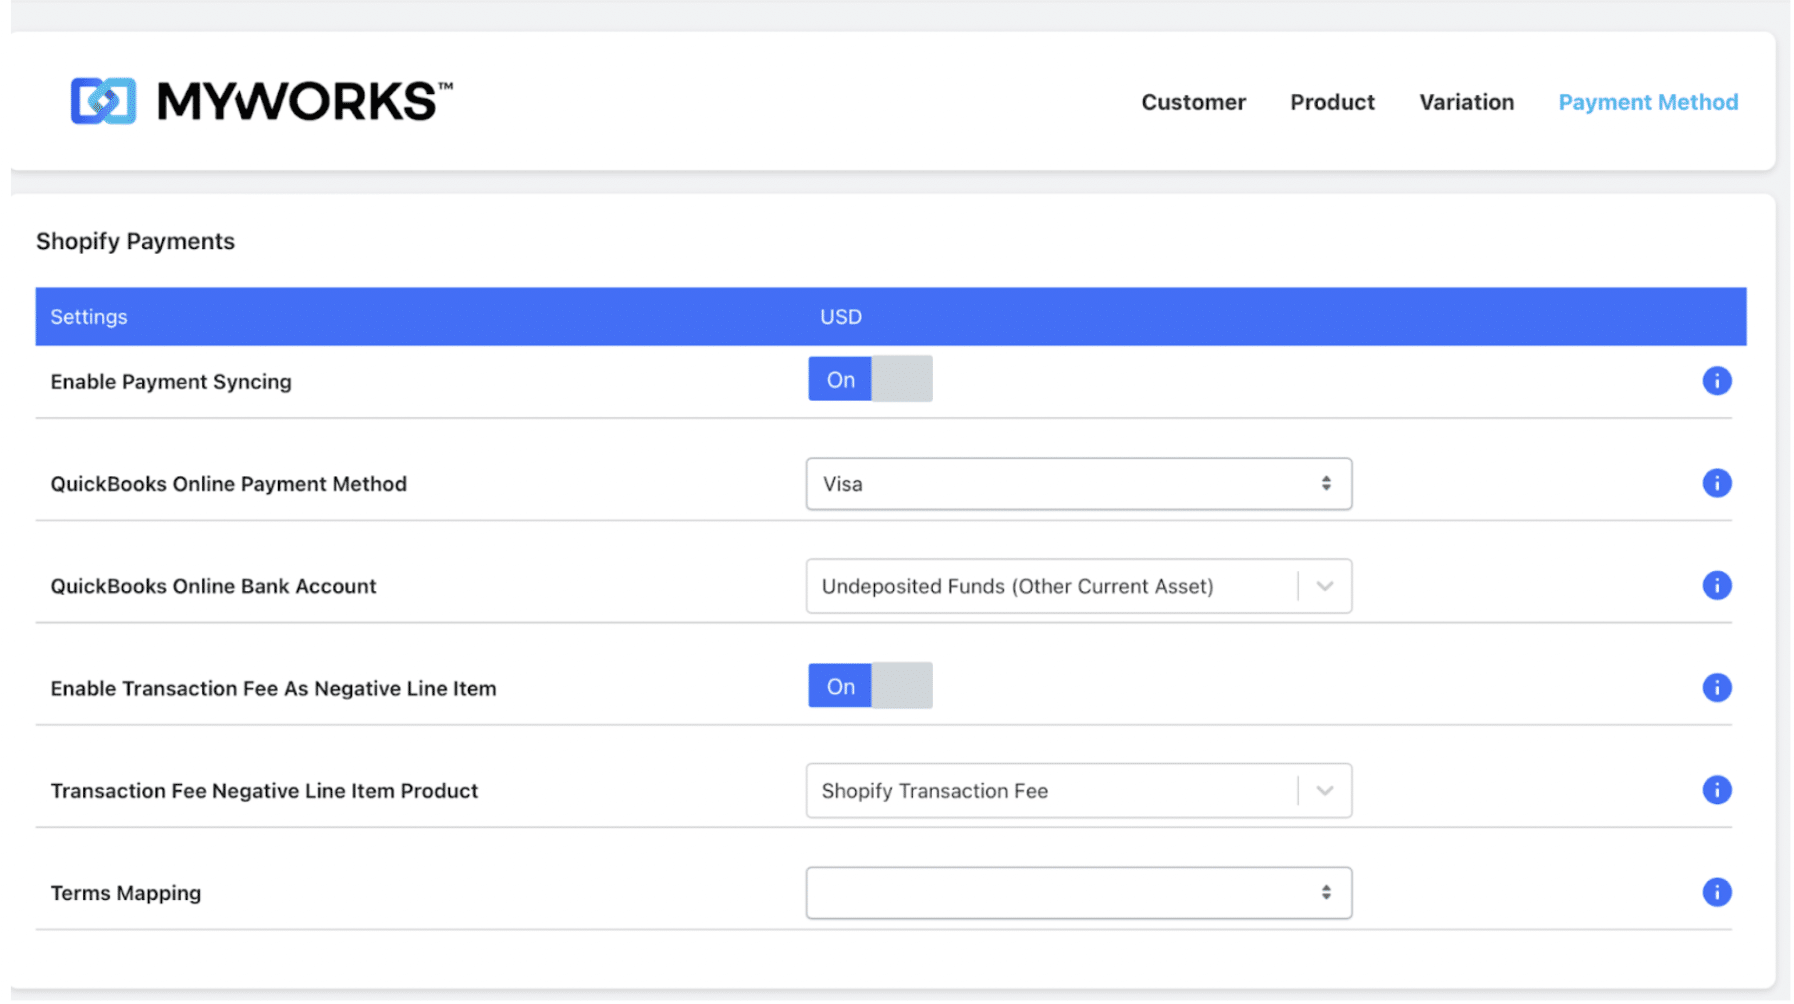The image size is (1794, 1004).
Task: Navigate to the Variation page
Action: [1465, 101]
